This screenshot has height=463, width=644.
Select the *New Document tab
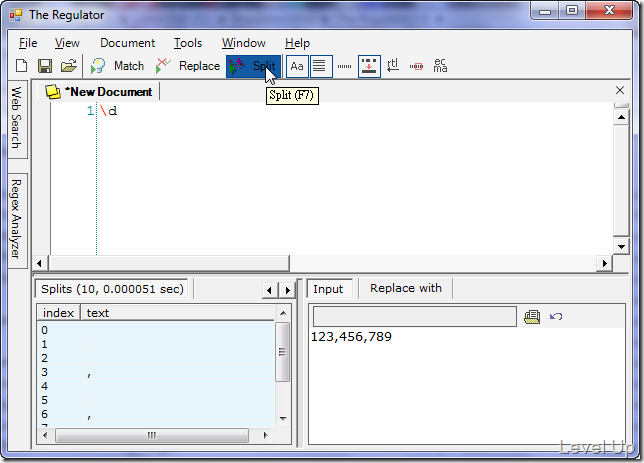click(x=99, y=92)
